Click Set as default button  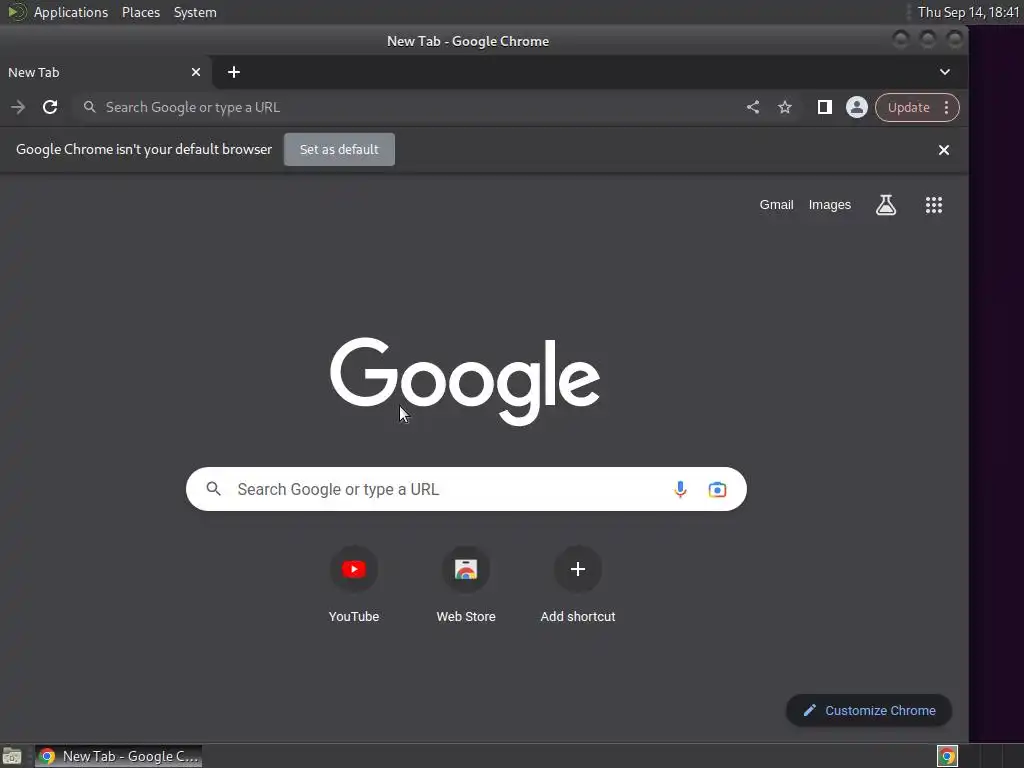339,150
